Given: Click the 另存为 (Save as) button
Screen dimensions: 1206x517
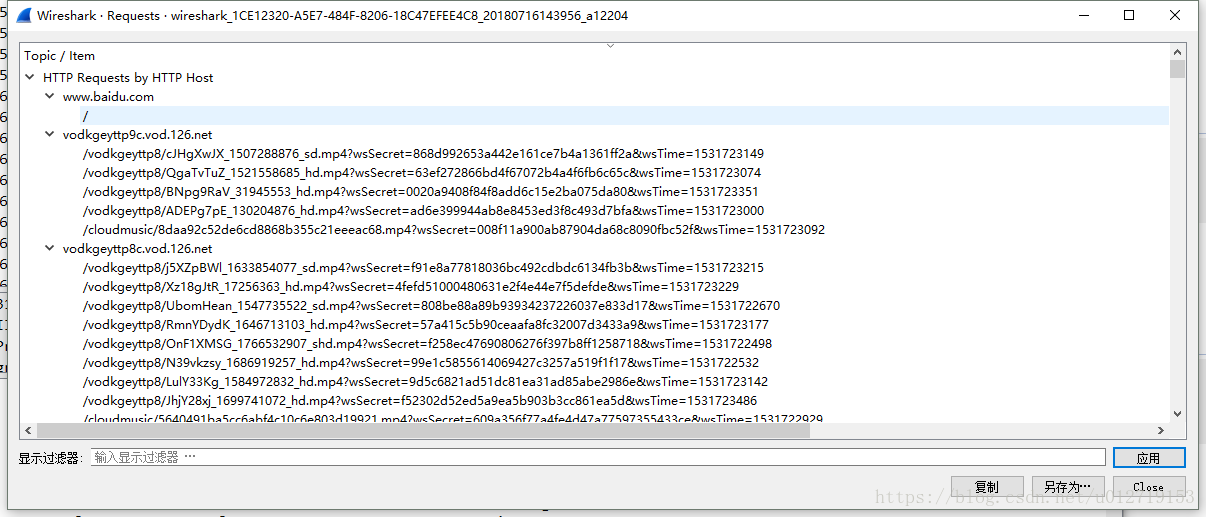Looking at the screenshot, I should click(x=1067, y=487).
